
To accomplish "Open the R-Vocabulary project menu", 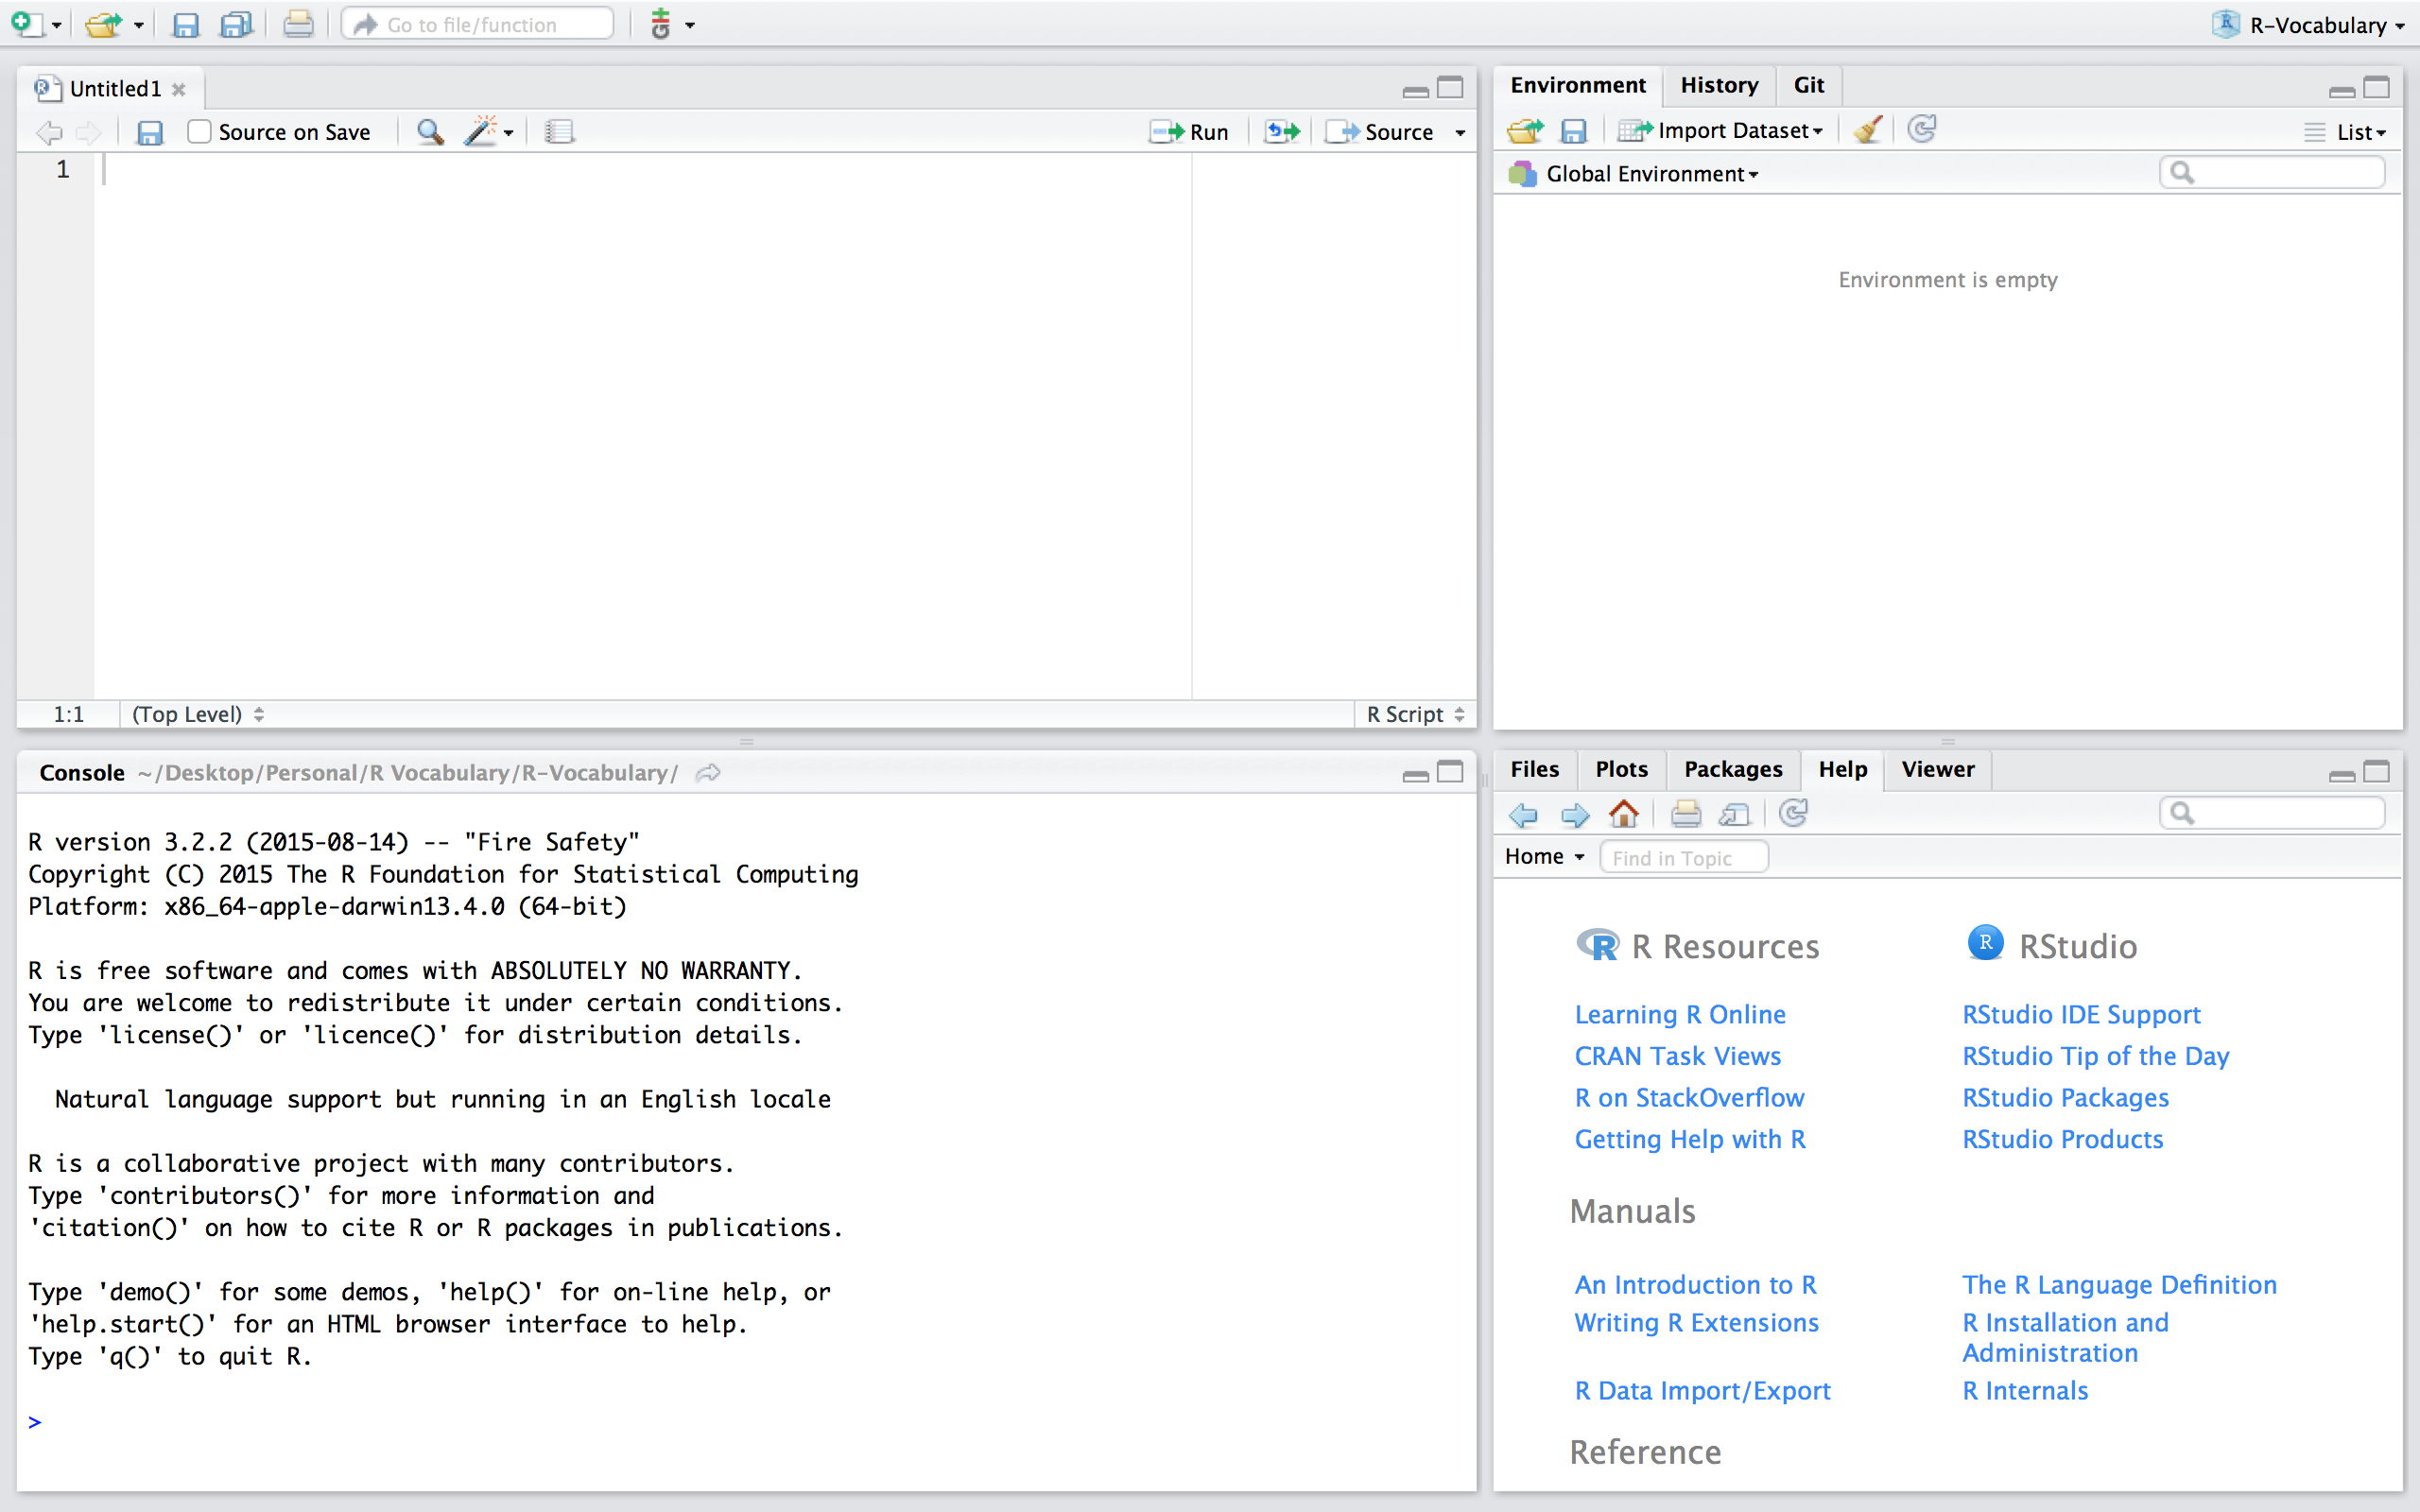I will click(x=2308, y=25).
